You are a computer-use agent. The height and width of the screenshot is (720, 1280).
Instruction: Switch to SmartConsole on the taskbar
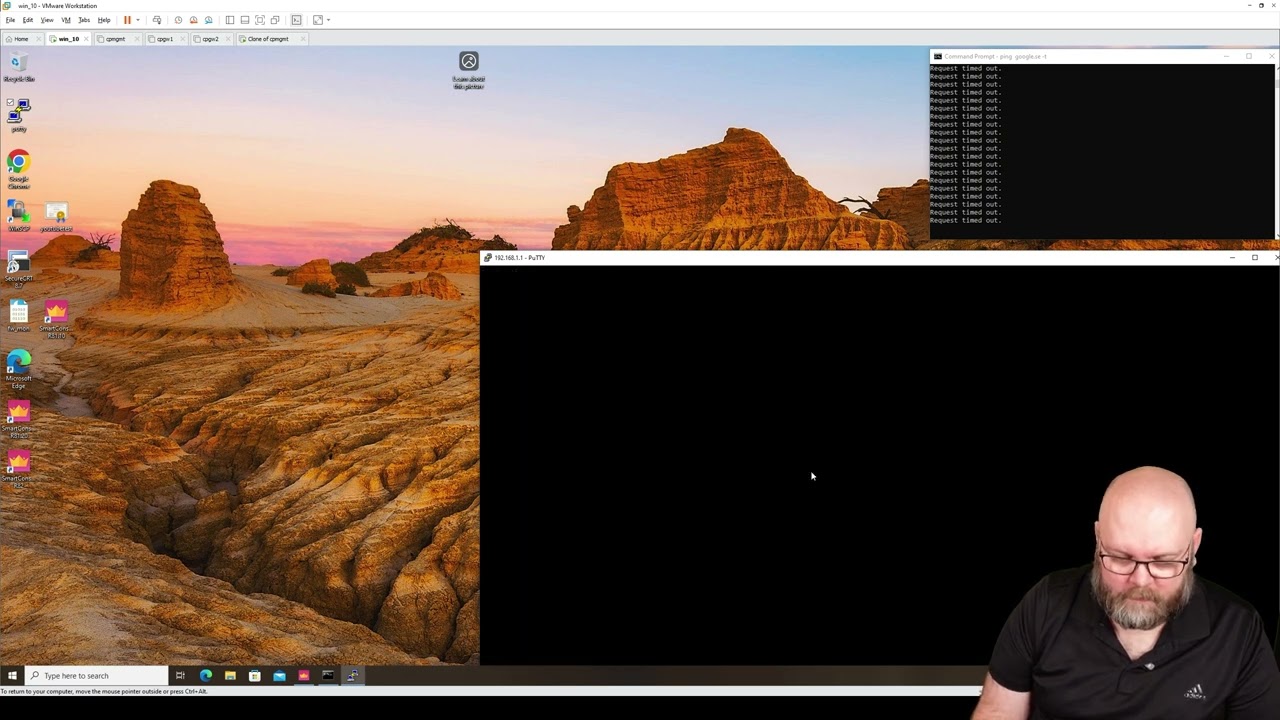(303, 676)
